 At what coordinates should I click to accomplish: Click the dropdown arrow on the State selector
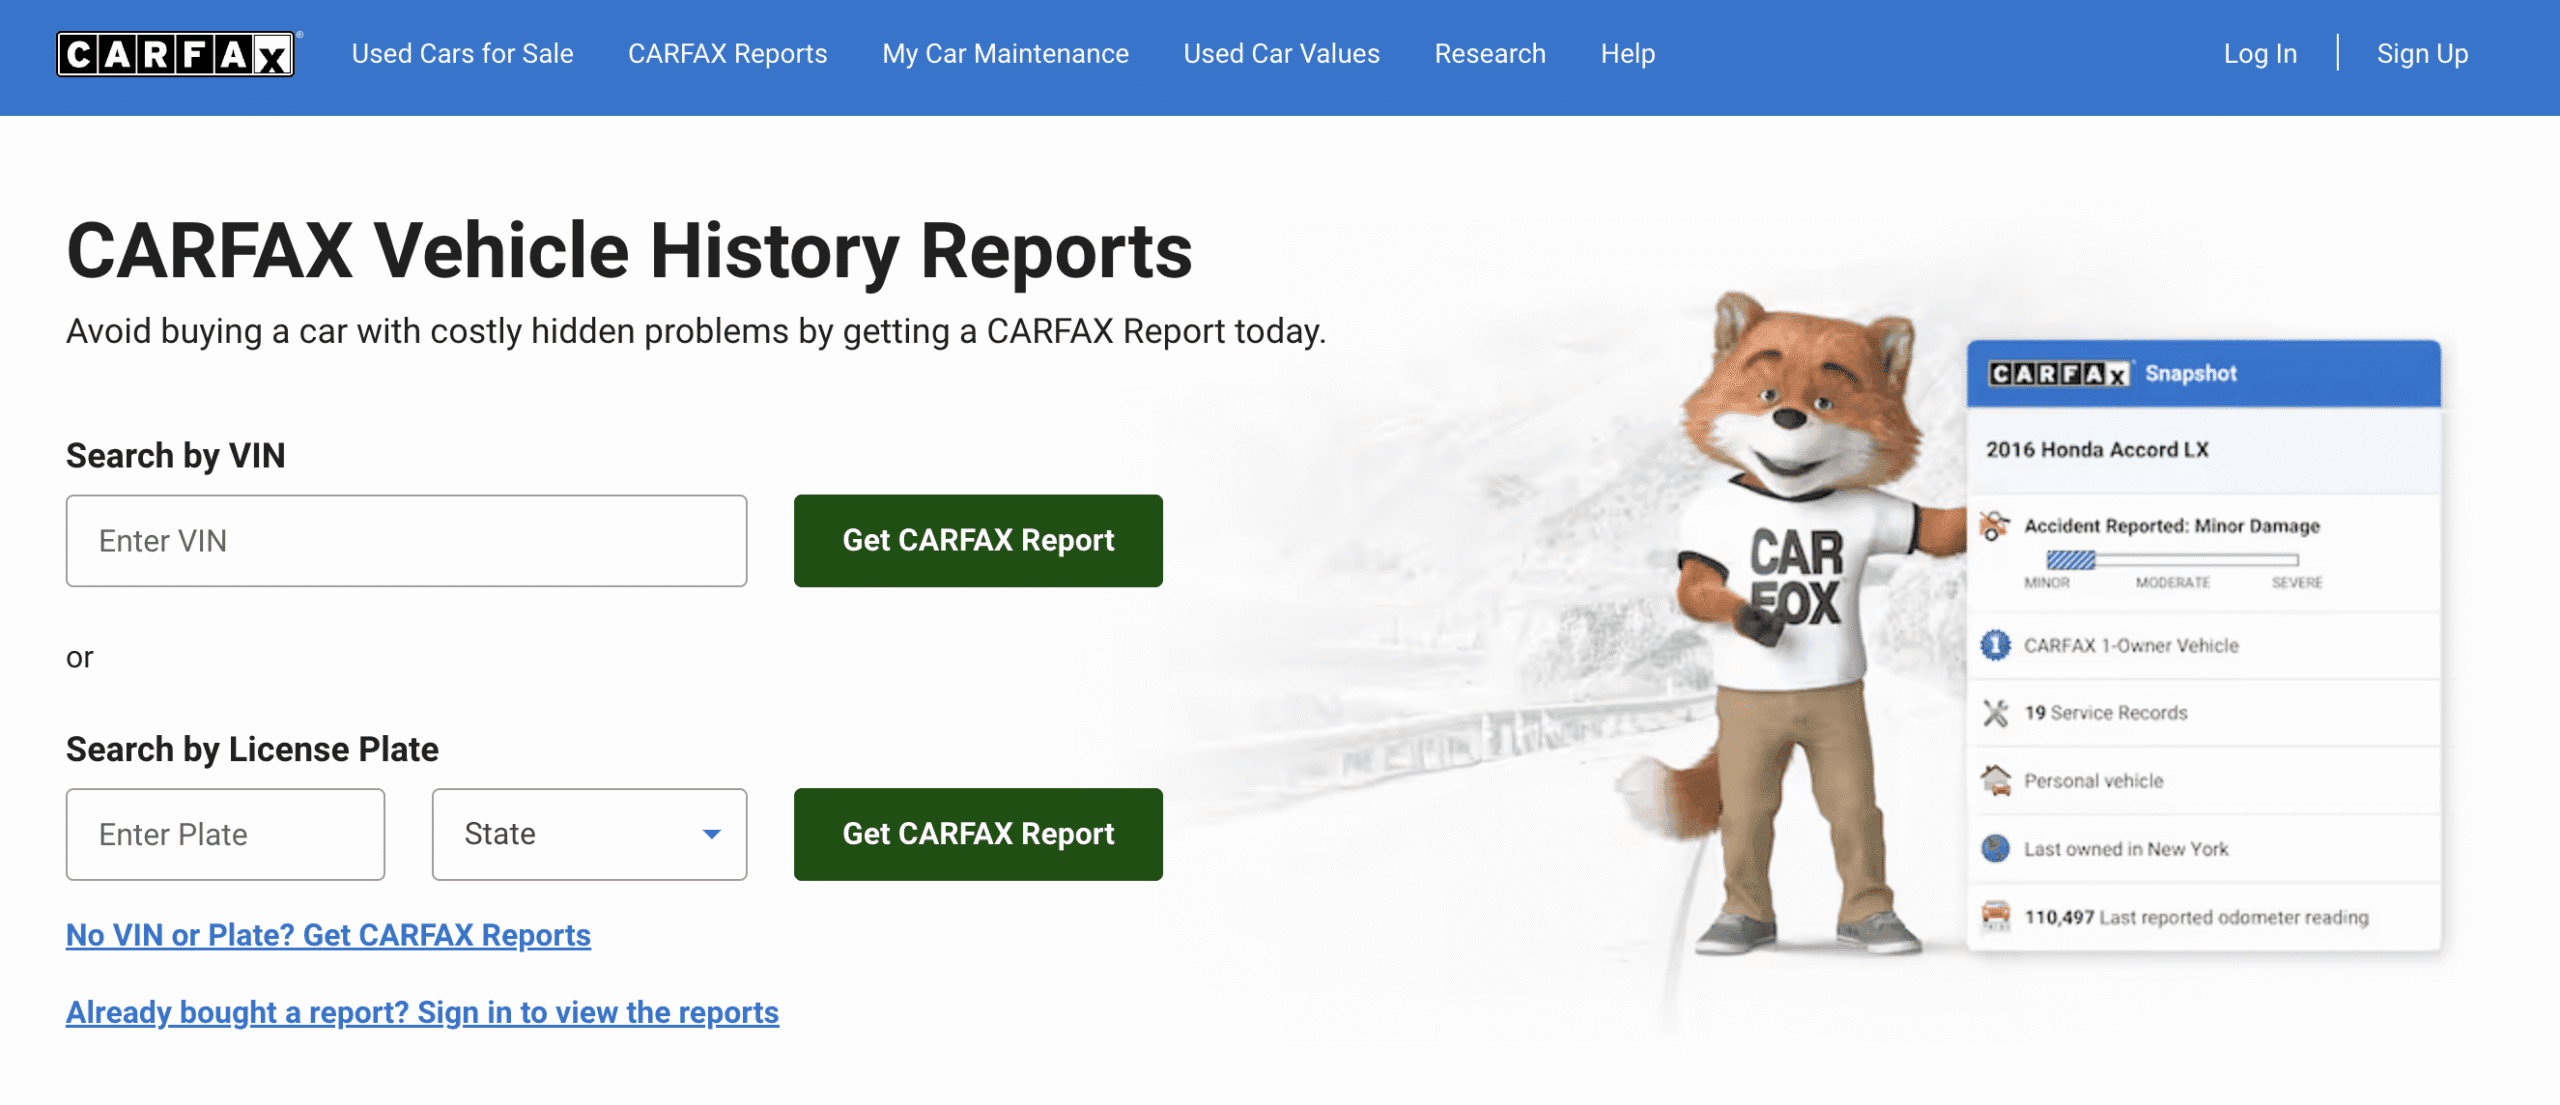point(711,833)
